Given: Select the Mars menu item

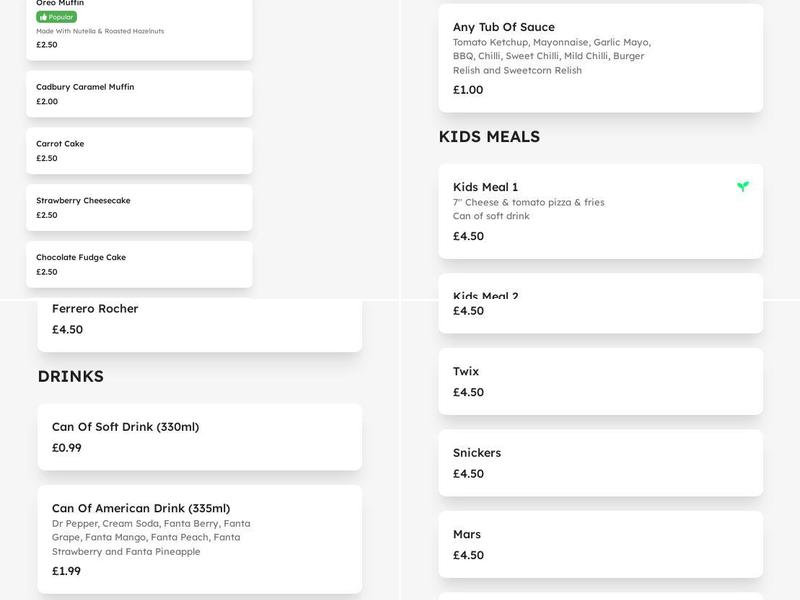Looking at the screenshot, I should click(600, 544).
